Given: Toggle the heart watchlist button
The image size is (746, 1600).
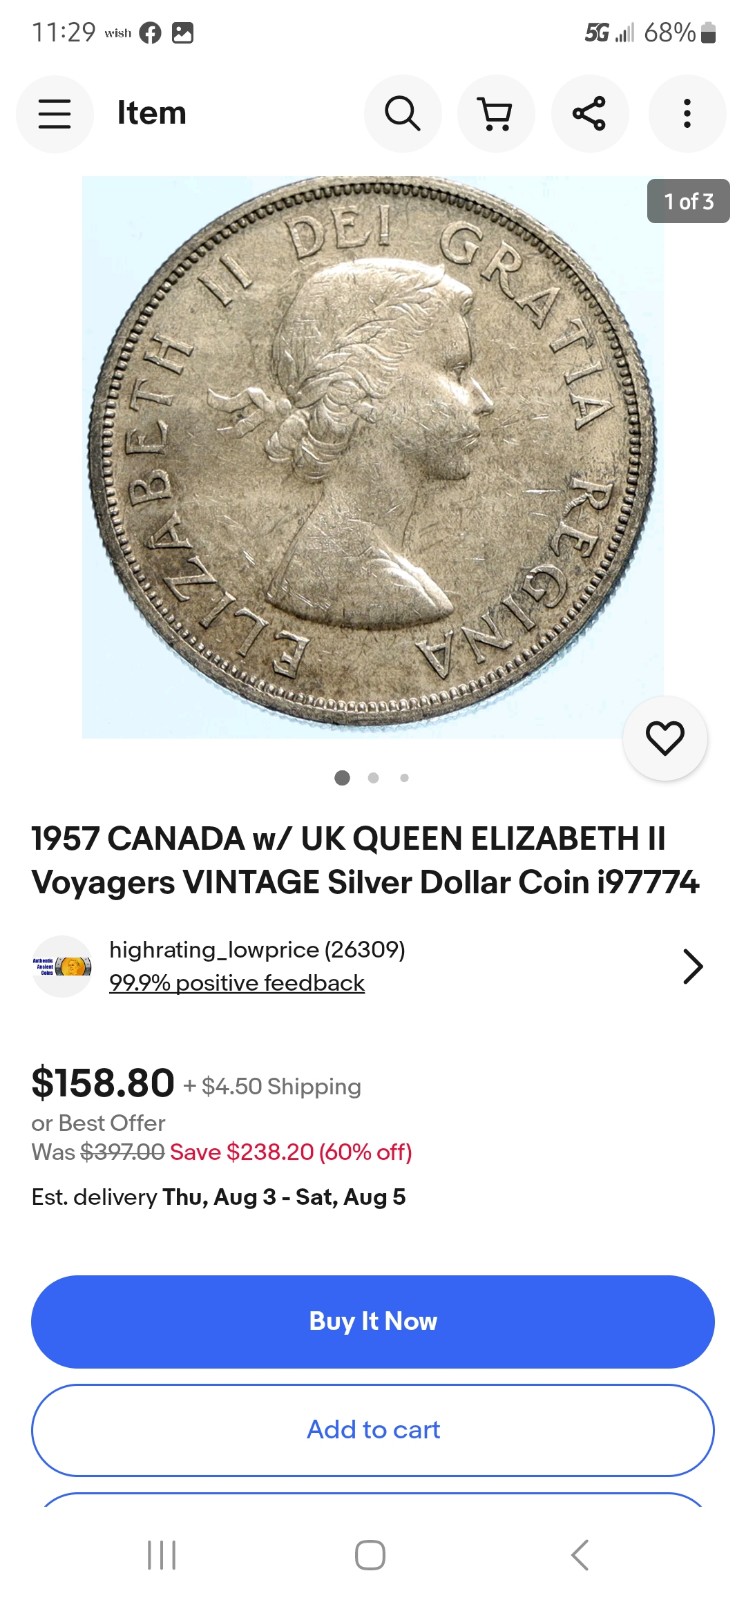Looking at the screenshot, I should click(x=665, y=738).
